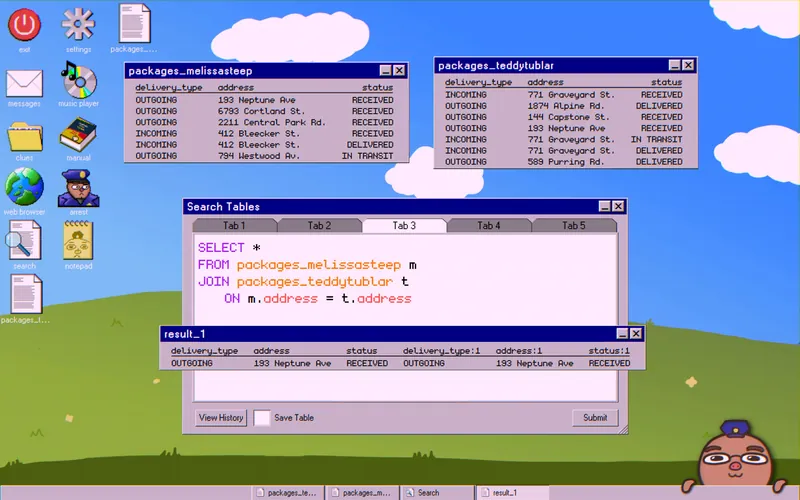Click "6793 Cortland St." in melissasteep table
This screenshot has height=500, width=800.
click(x=261, y=111)
